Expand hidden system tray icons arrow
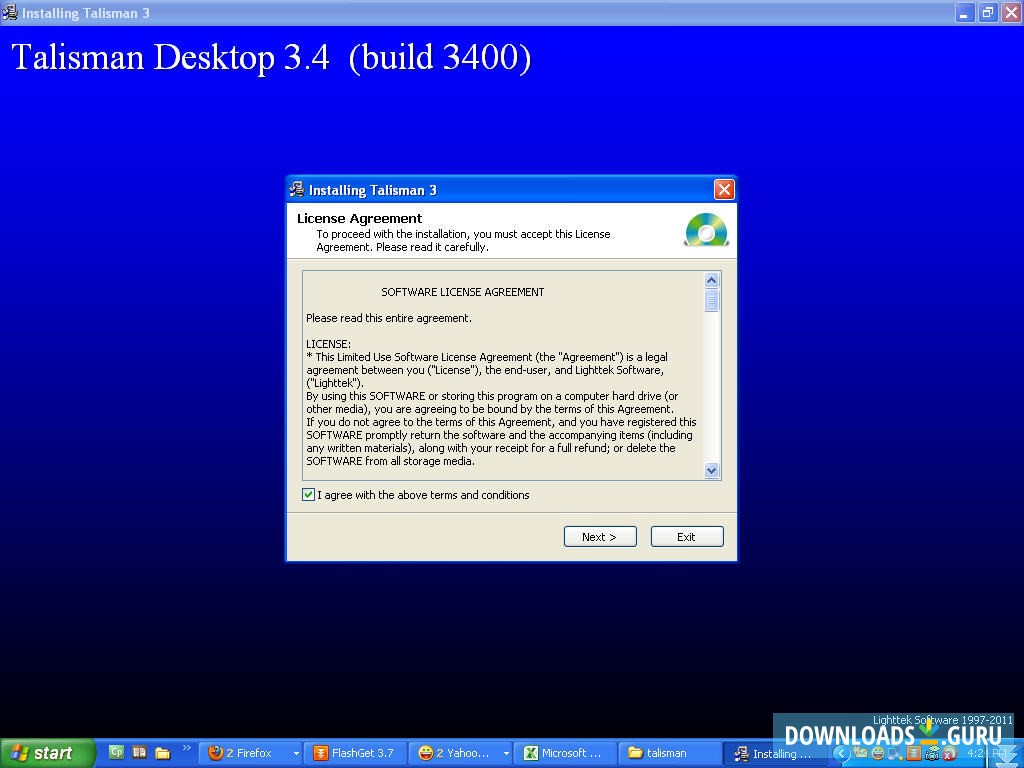This screenshot has width=1024, height=768. tap(841, 754)
